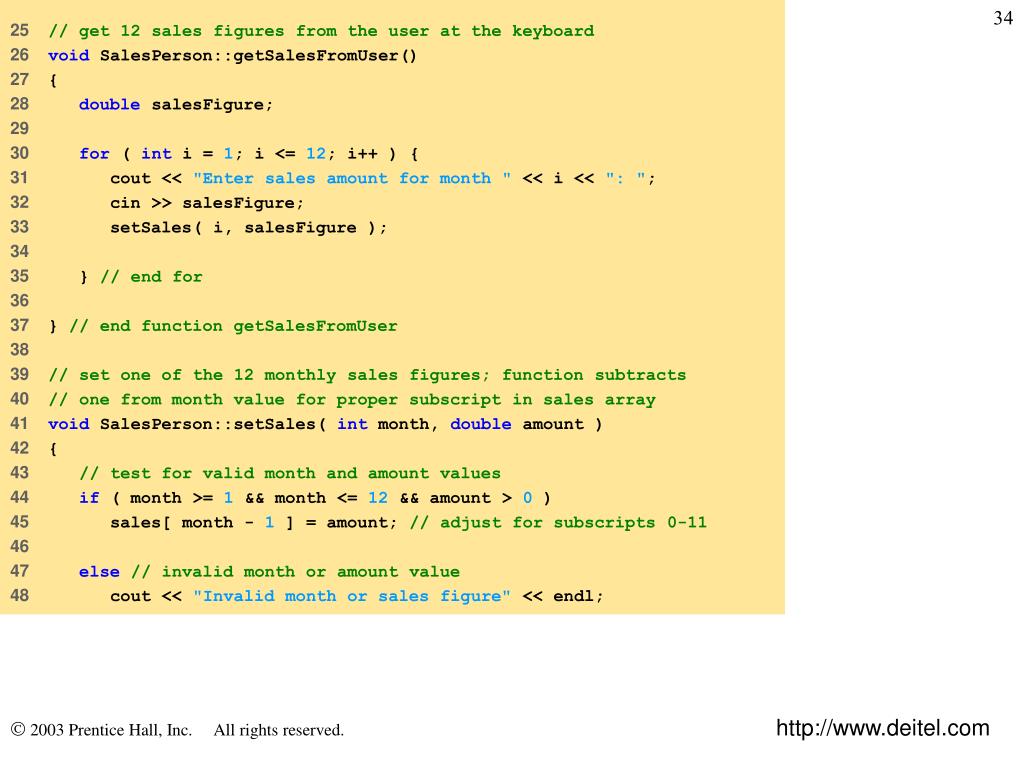Click 'double salesFigure;' on line 28
The height and width of the screenshot is (768, 1024).
tap(176, 104)
